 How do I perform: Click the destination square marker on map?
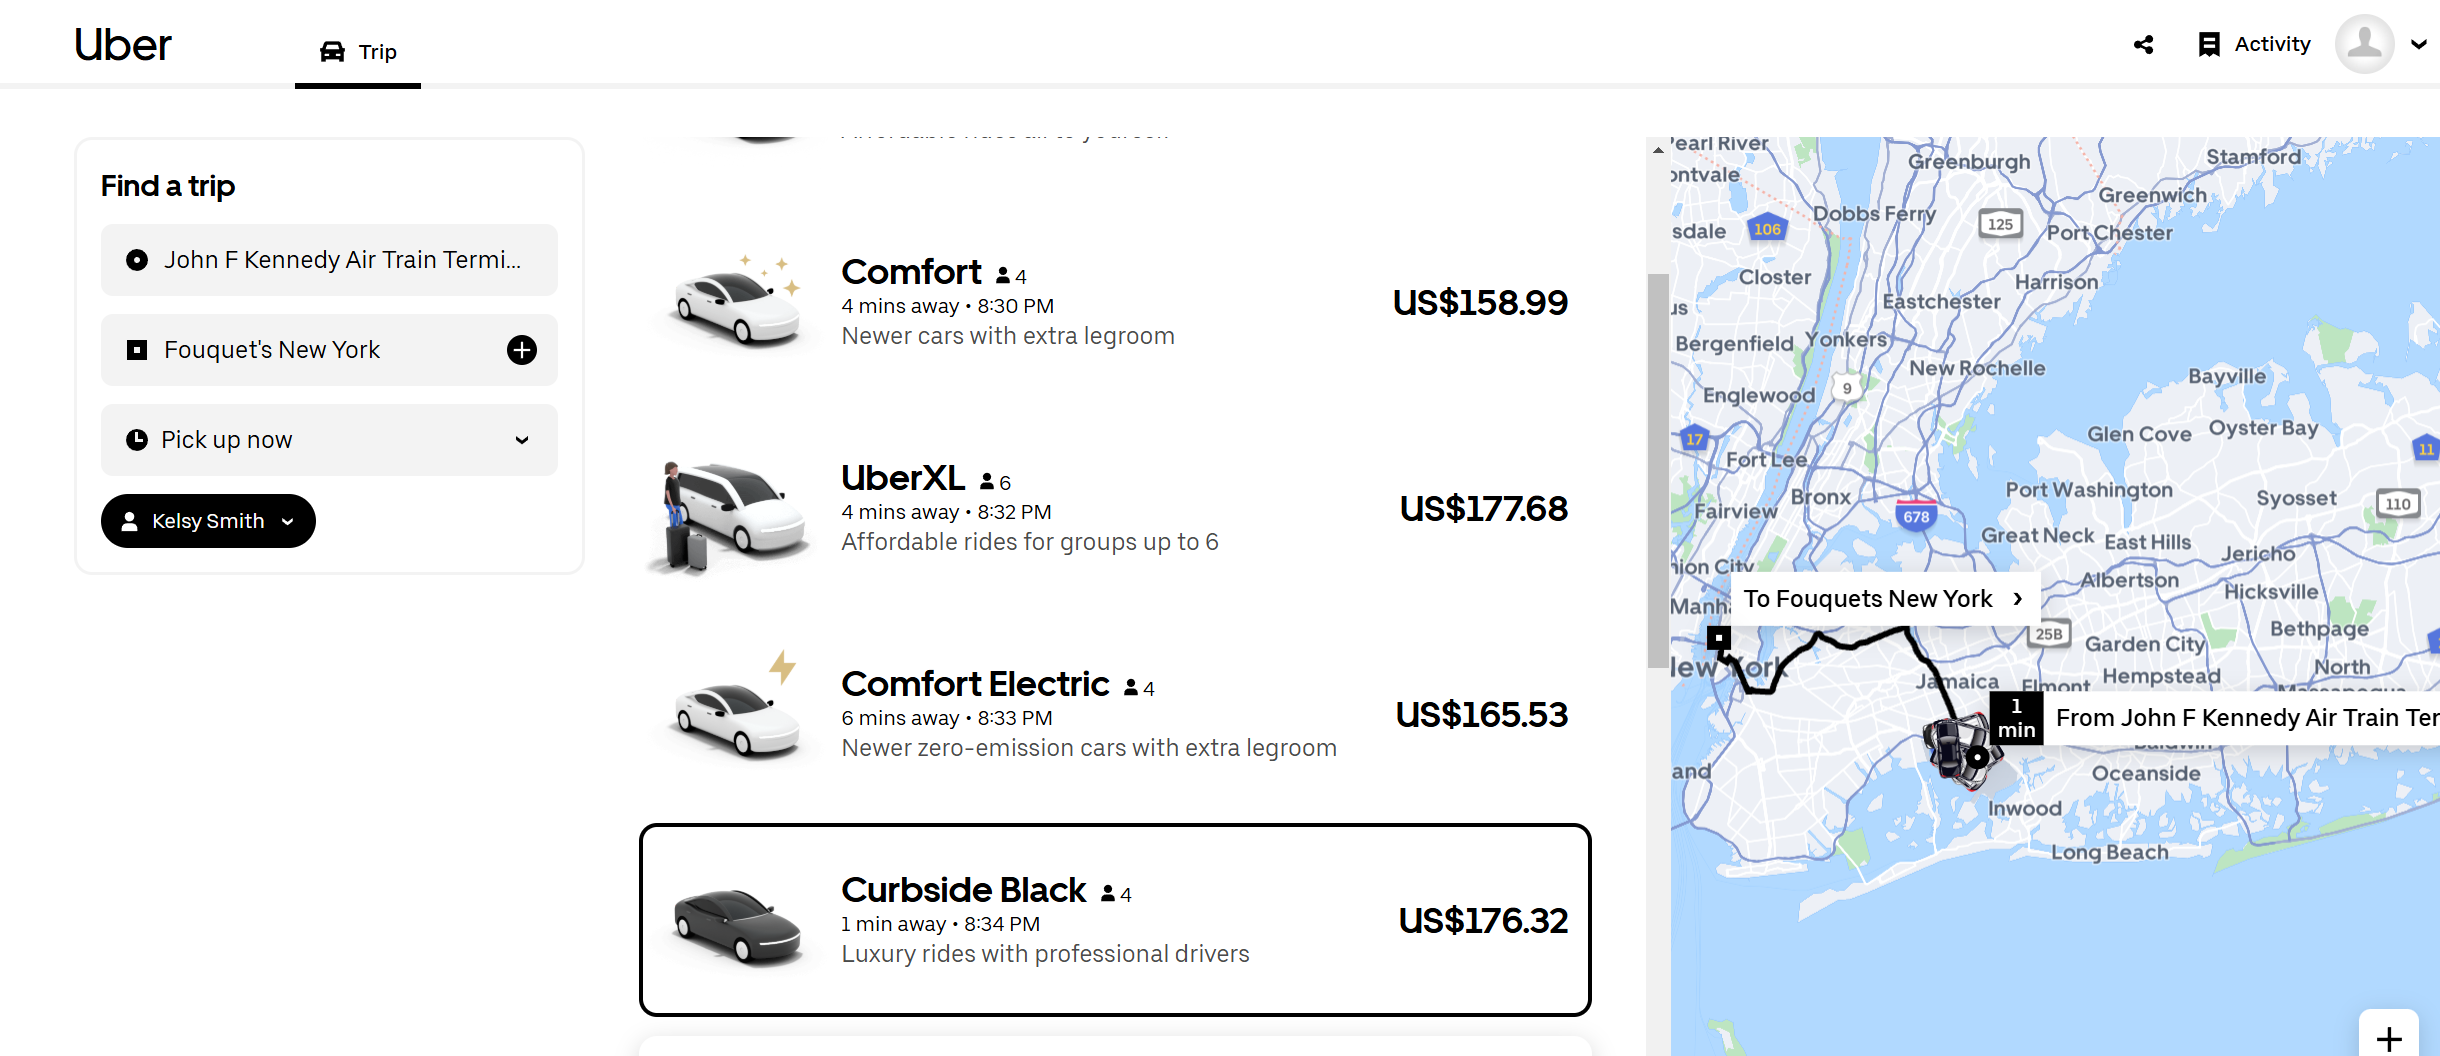point(1718,637)
